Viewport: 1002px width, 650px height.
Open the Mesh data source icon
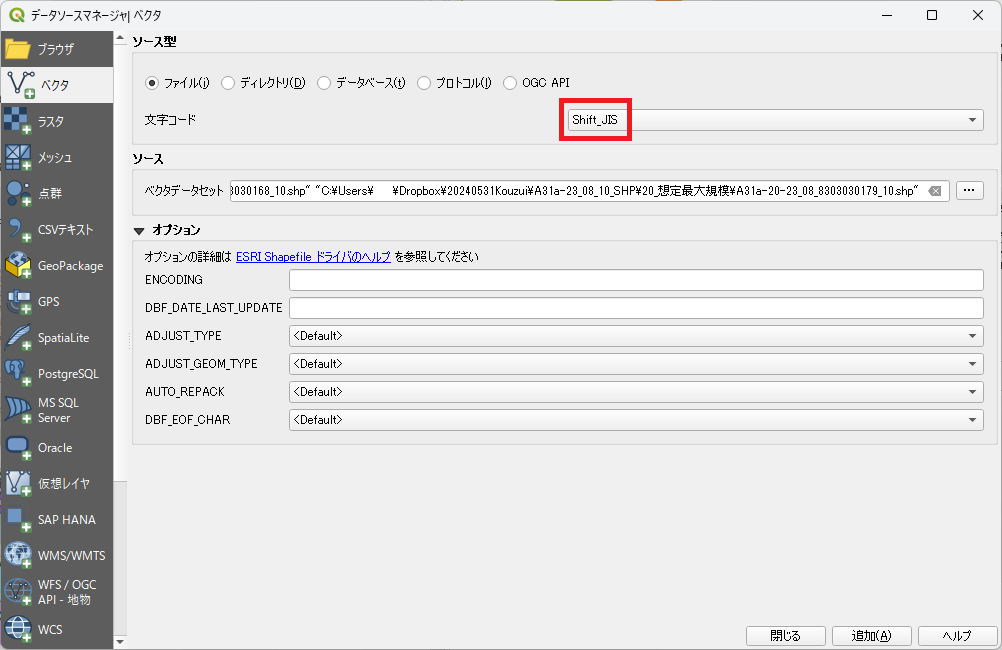(x=18, y=157)
